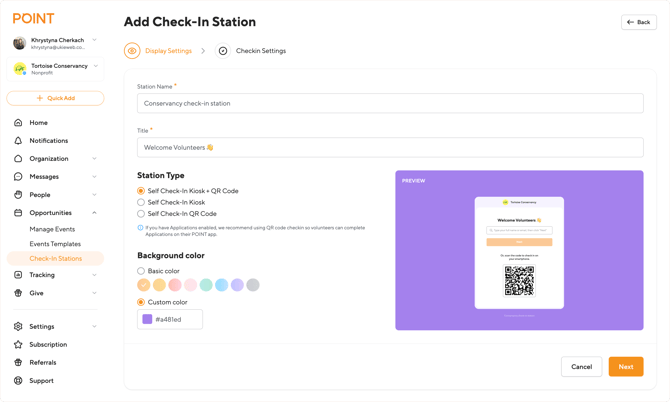Click the Settings gear icon
Image resolution: width=670 pixels, height=402 pixels.
[x=18, y=327]
